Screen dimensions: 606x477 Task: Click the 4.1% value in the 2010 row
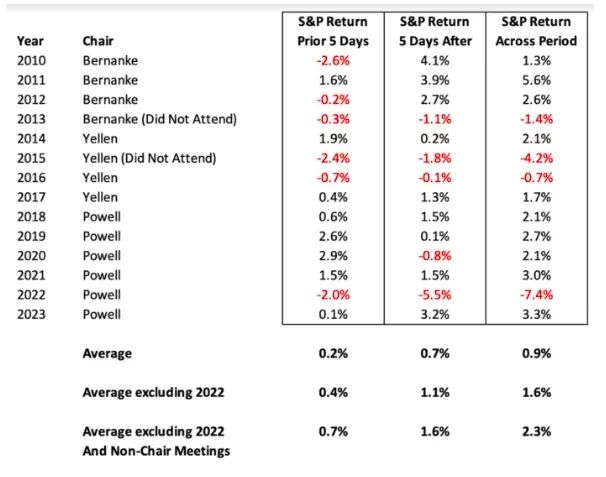pyautogui.click(x=435, y=61)
